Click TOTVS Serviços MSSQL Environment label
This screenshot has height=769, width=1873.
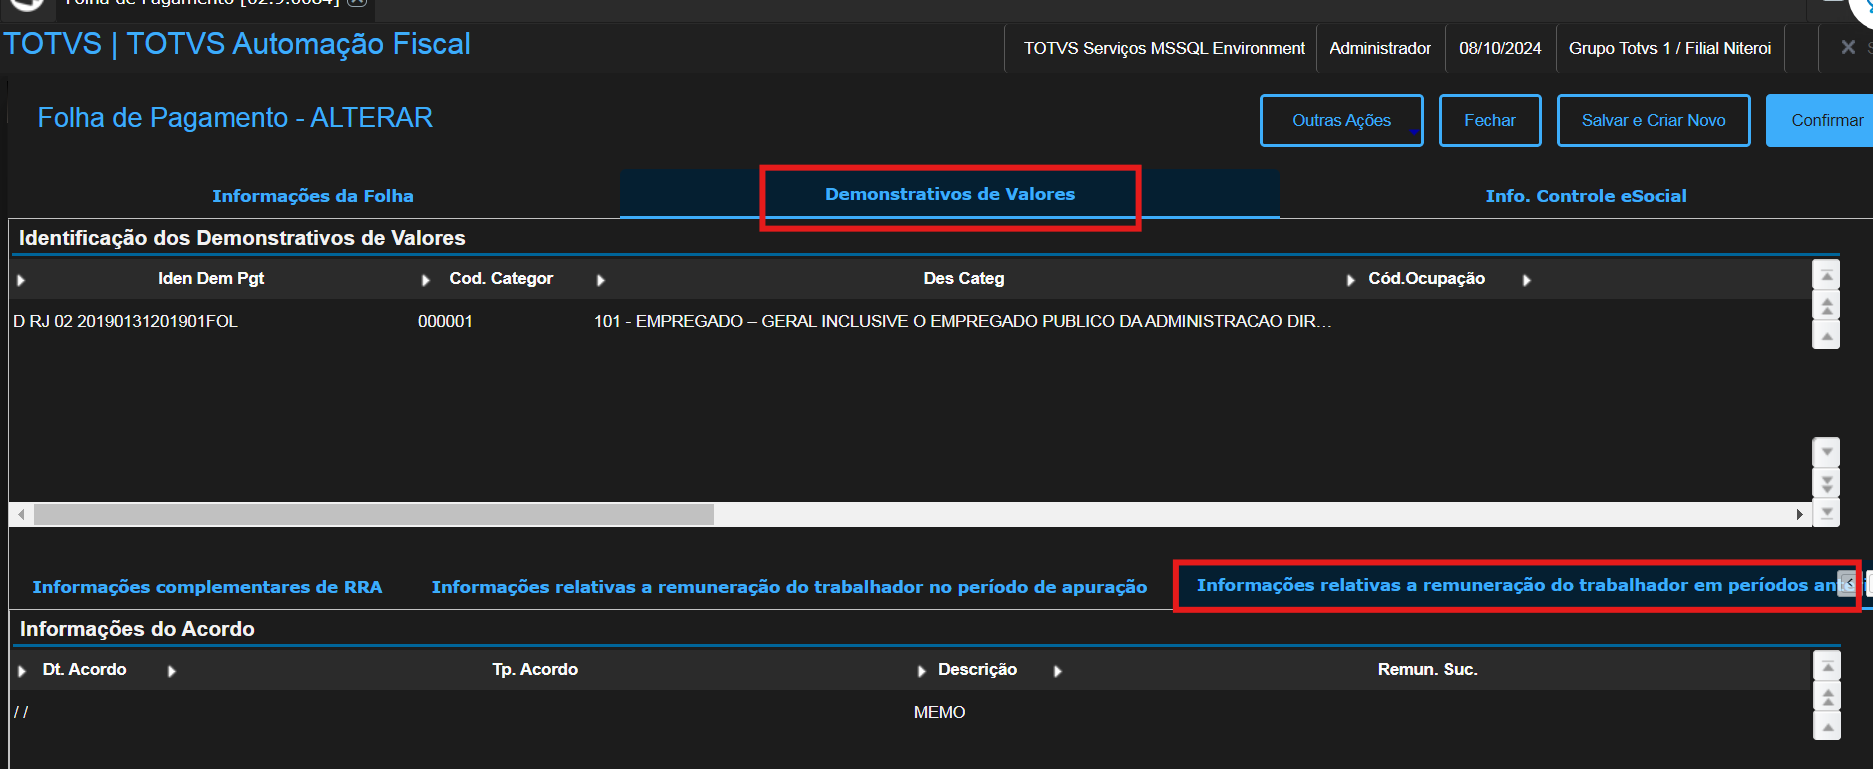click(1164, 48)
